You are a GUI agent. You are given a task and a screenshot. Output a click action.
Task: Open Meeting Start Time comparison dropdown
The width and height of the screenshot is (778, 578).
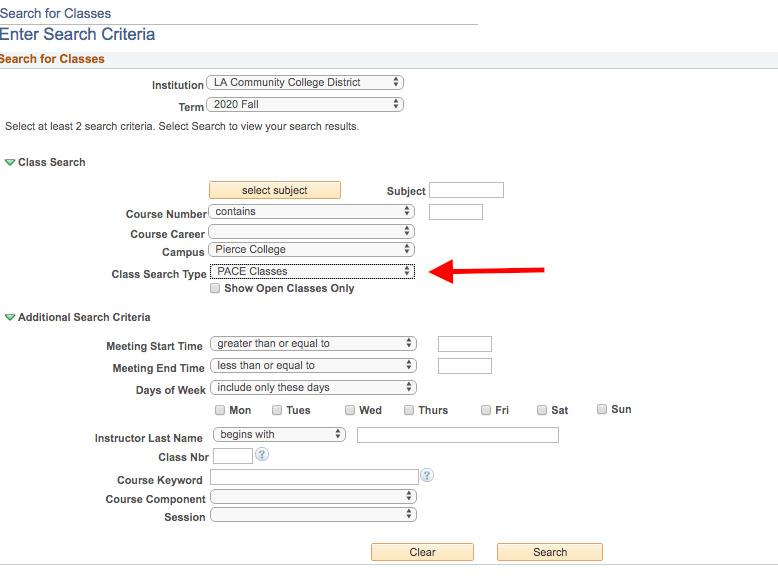(x=314, y=343)
